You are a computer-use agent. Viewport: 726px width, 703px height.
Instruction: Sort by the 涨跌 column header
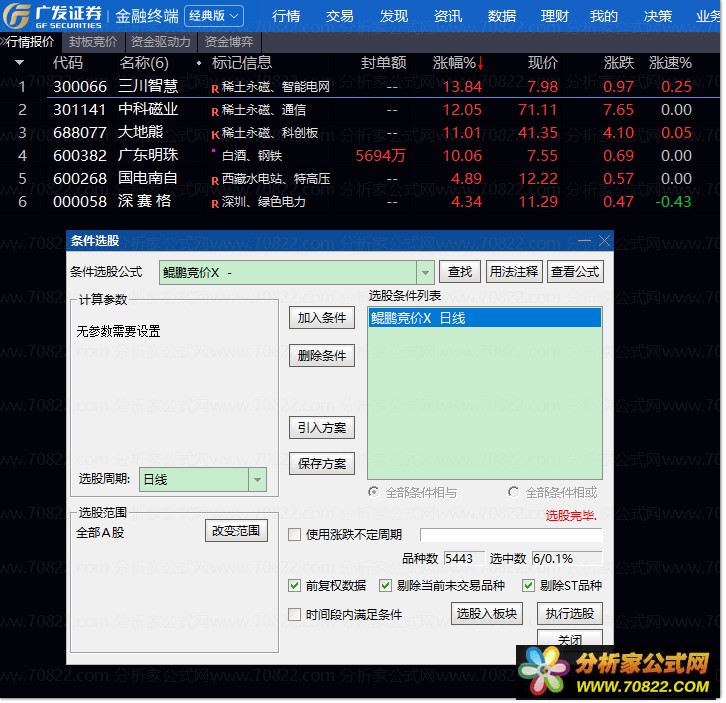[619, 63]
